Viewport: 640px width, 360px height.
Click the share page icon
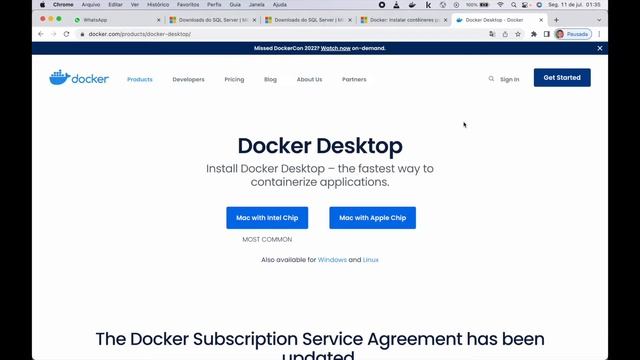click(x=505, y=34)
